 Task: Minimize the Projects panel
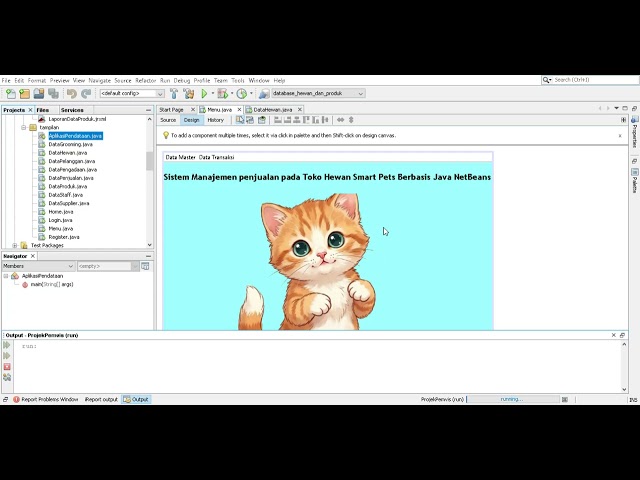[148, 110]
